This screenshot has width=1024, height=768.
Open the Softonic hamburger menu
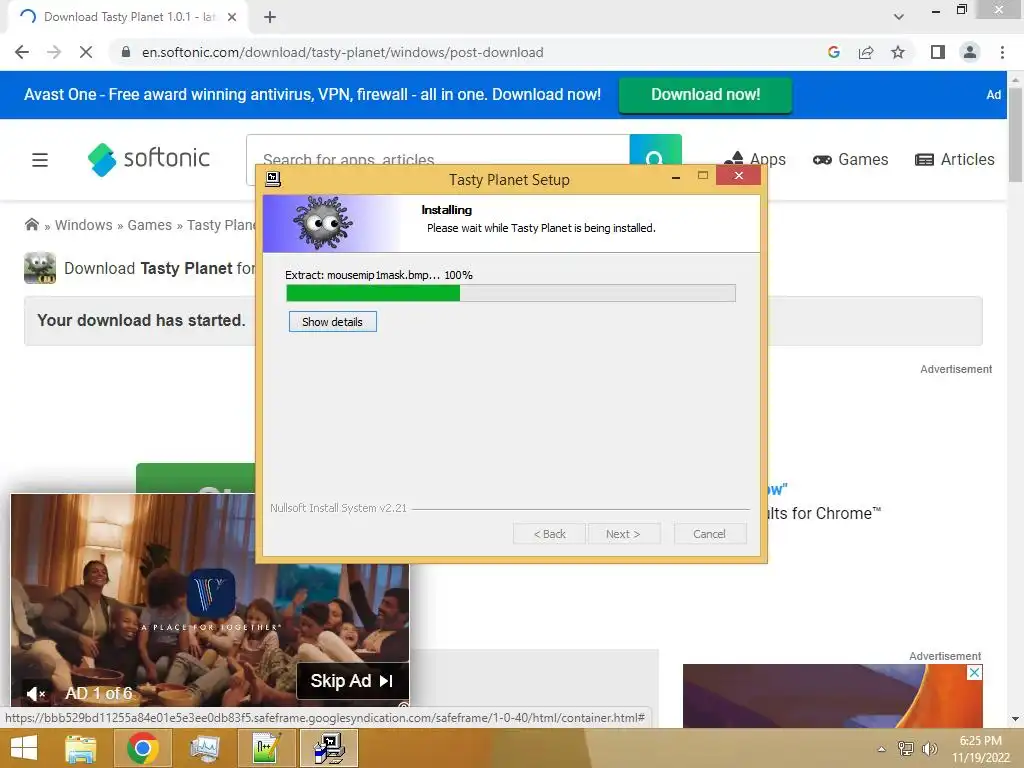click(x=40, y=159)
